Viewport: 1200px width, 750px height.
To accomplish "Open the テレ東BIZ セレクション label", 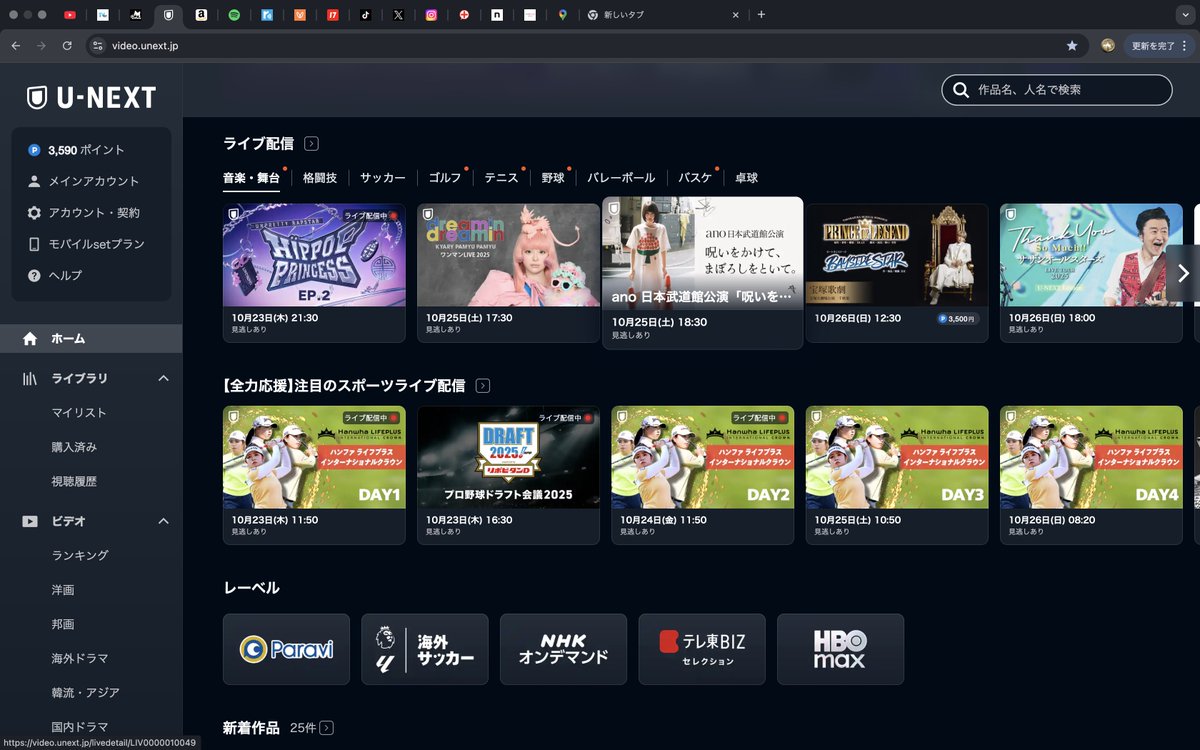I will point(702,649).
